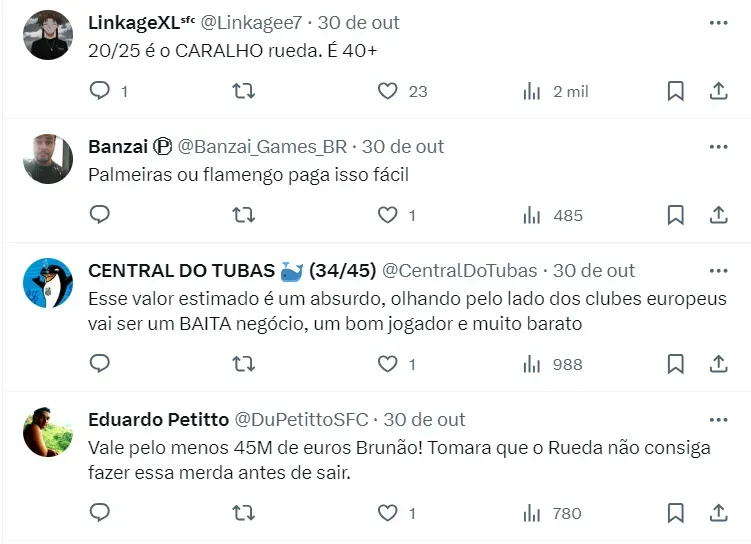Share LinkageXL's tweet
Screen dimensions: 751x544
pyautogui.click(x=718, y=91)
